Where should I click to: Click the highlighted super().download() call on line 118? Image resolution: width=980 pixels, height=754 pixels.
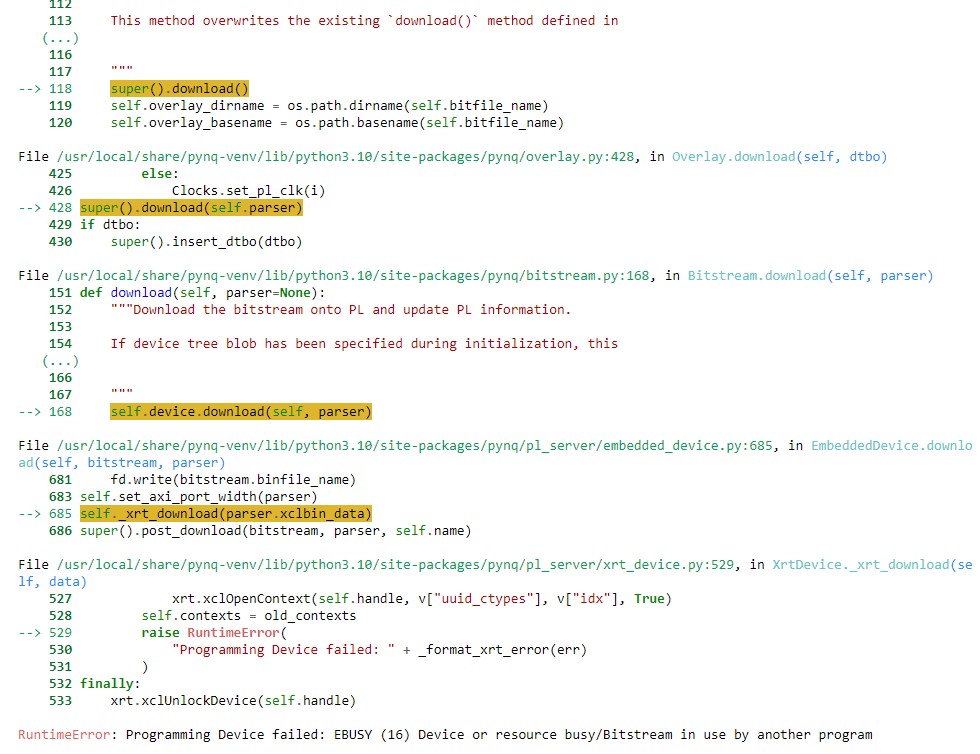pos(179,89)
